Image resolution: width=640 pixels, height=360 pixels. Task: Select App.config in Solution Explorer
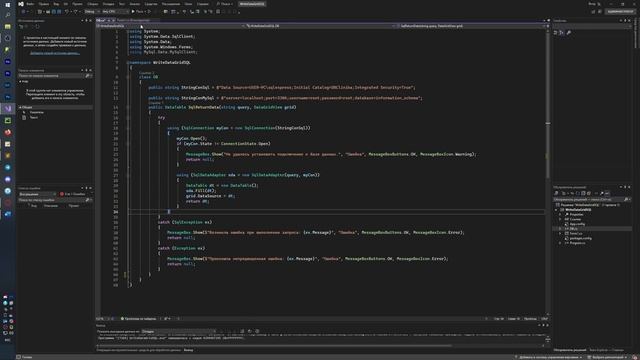(x=577, y=224)
